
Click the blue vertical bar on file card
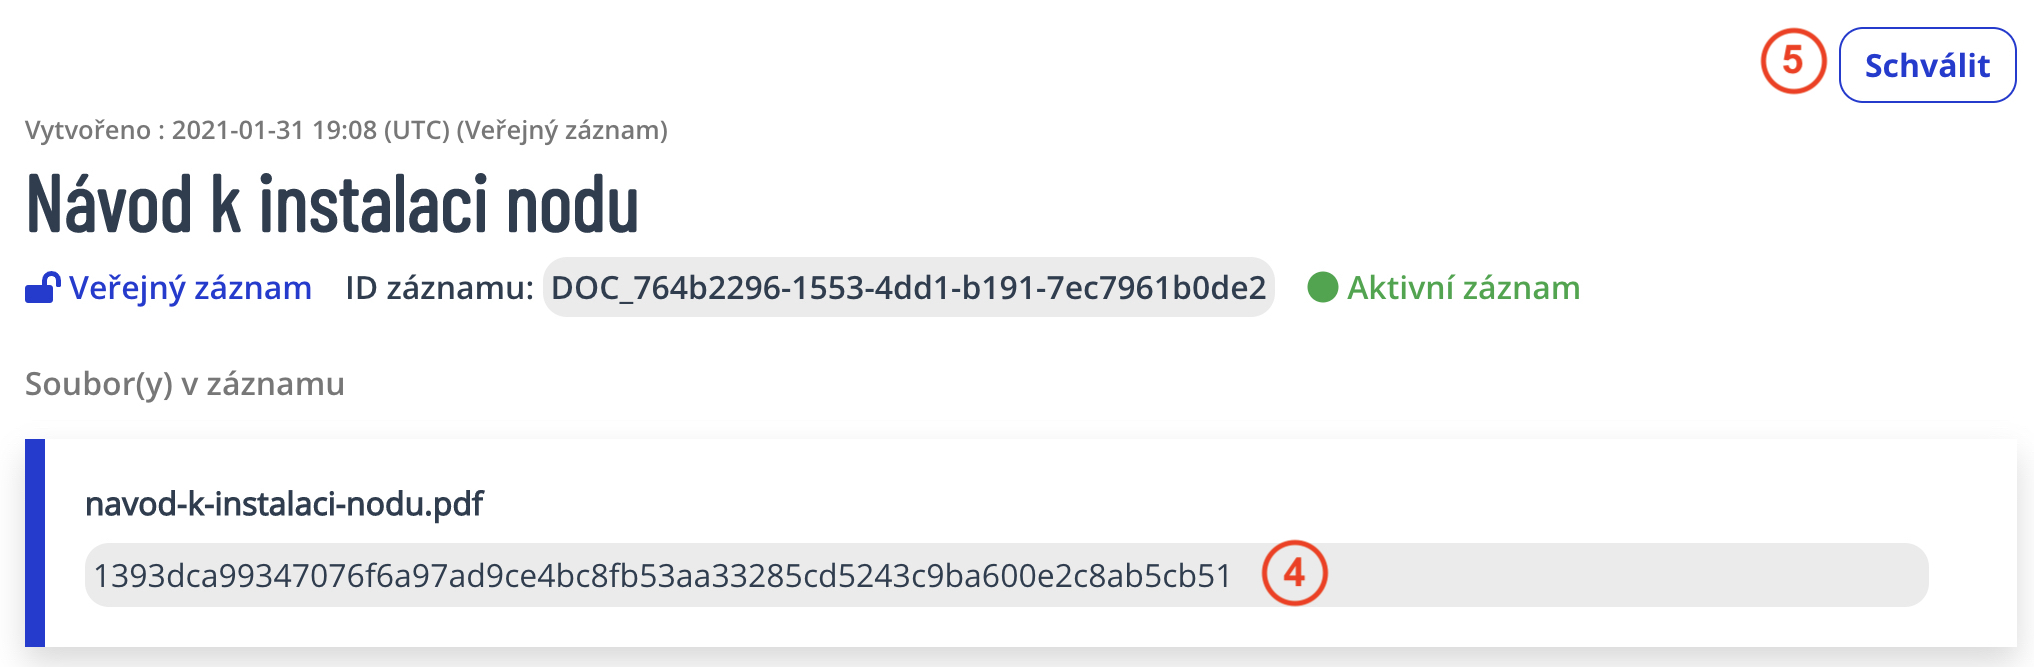coord(35,542)
